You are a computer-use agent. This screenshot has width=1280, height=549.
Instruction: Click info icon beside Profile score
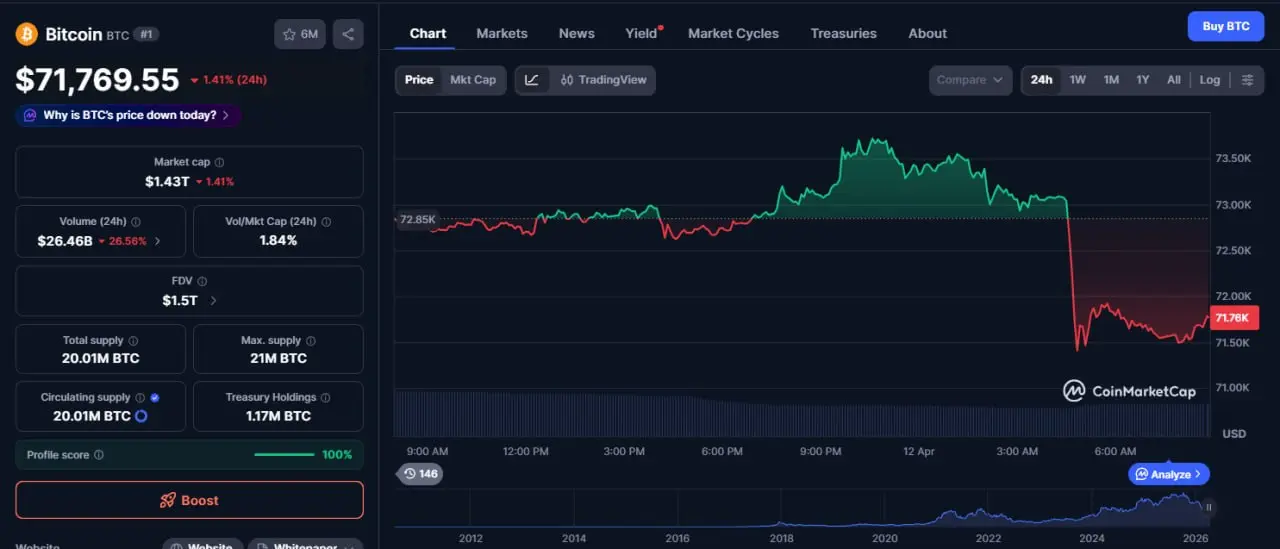pos(98,455)
